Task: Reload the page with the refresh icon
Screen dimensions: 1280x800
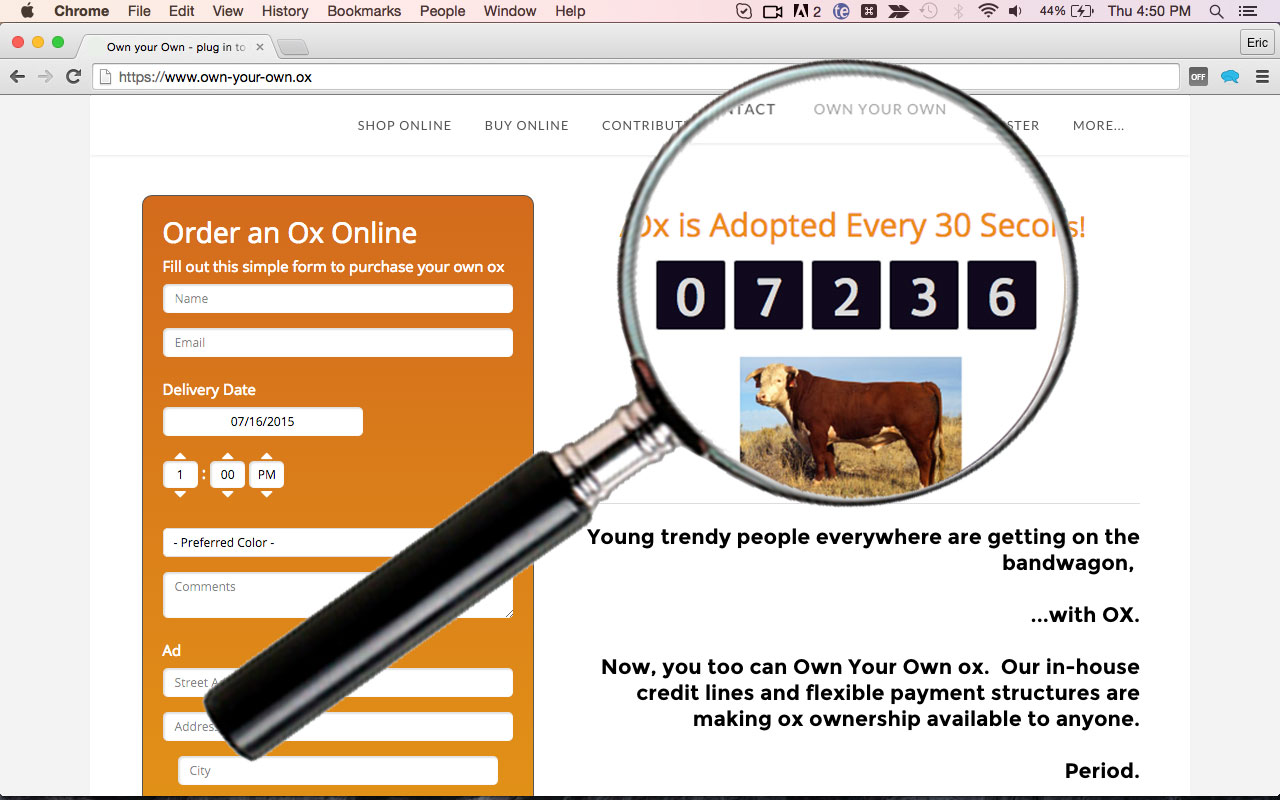Action: coord(73,77)
